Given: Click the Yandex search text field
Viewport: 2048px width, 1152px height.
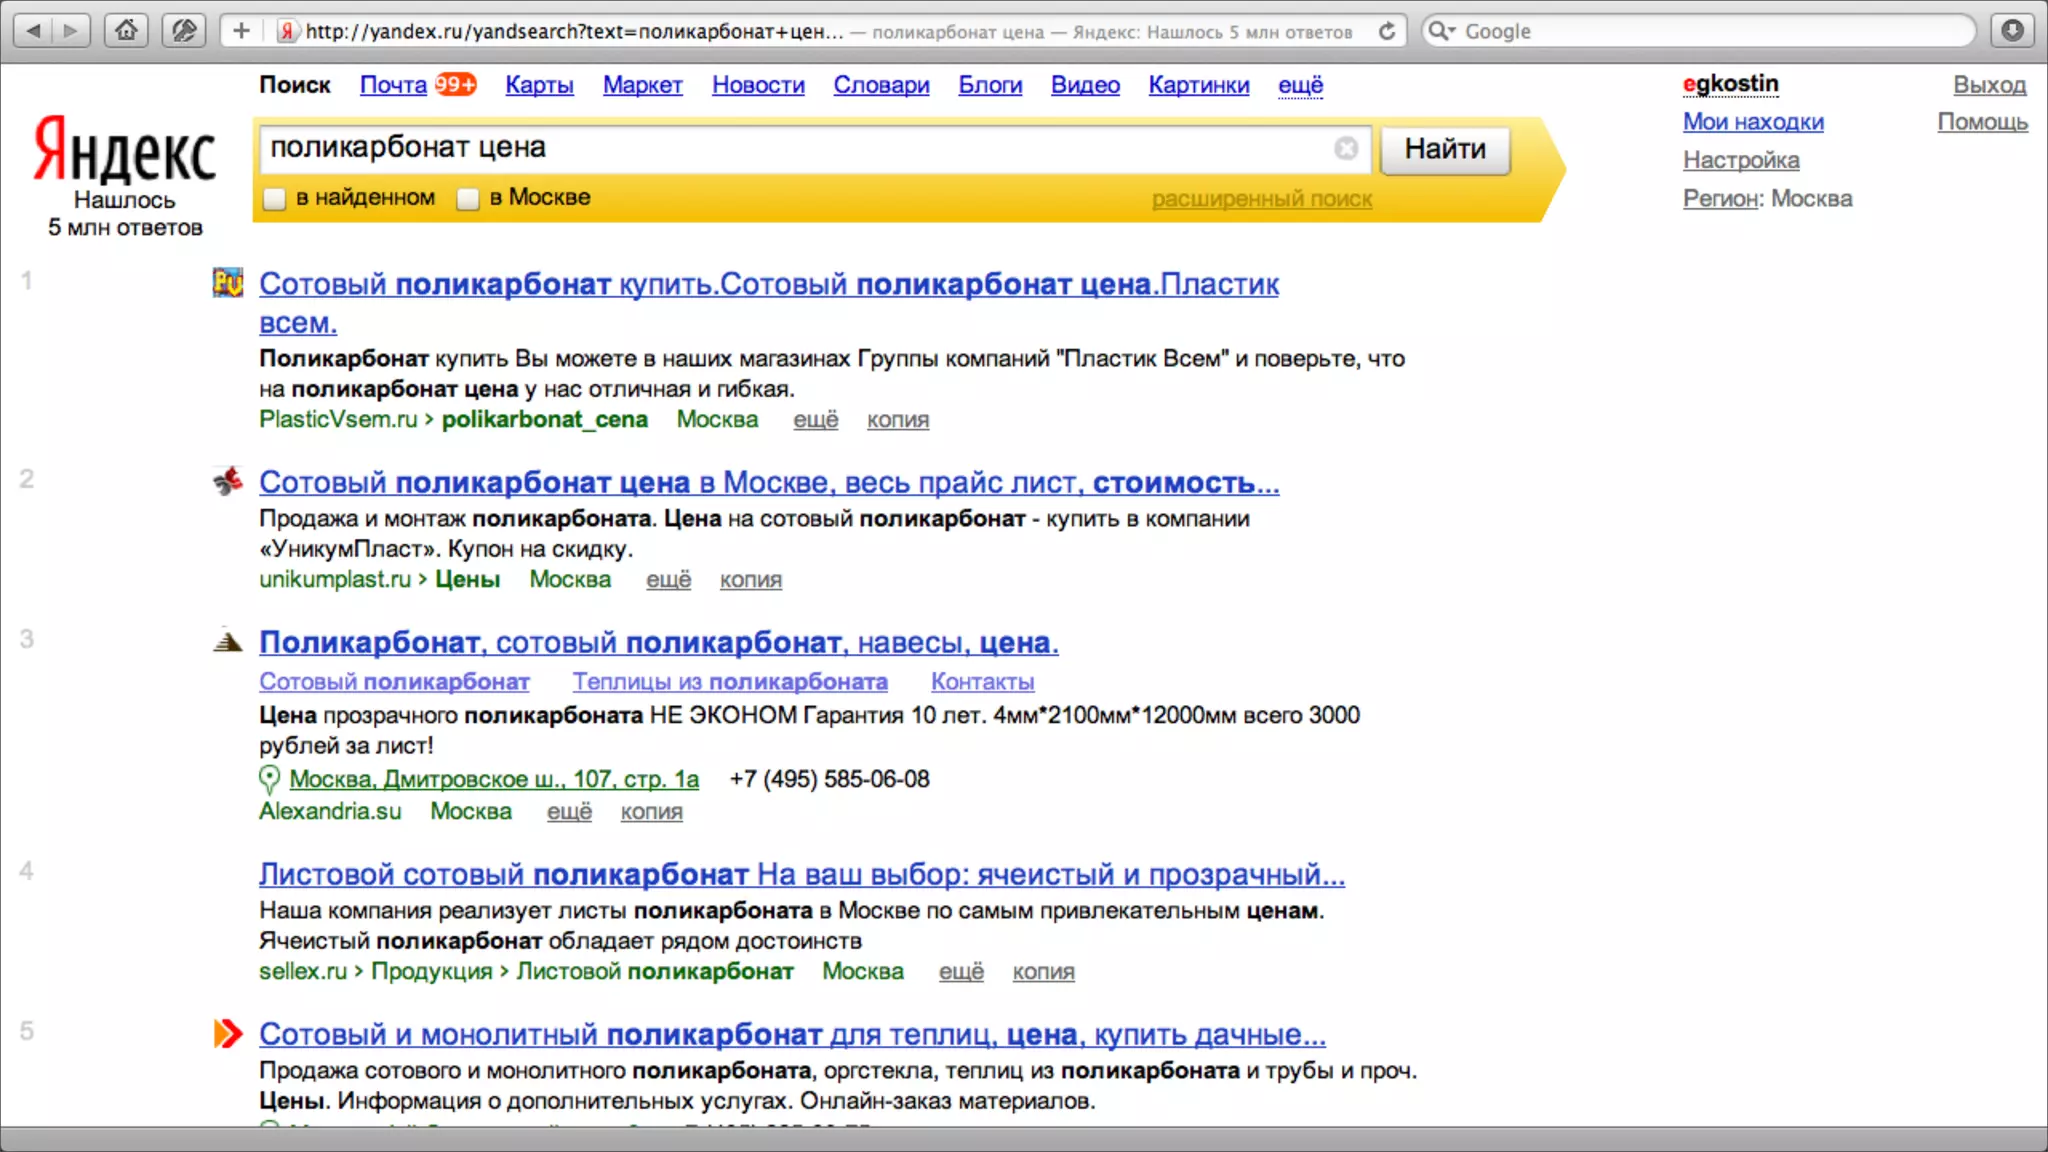Looking at the screenshot, I should (x=790, y=148).
